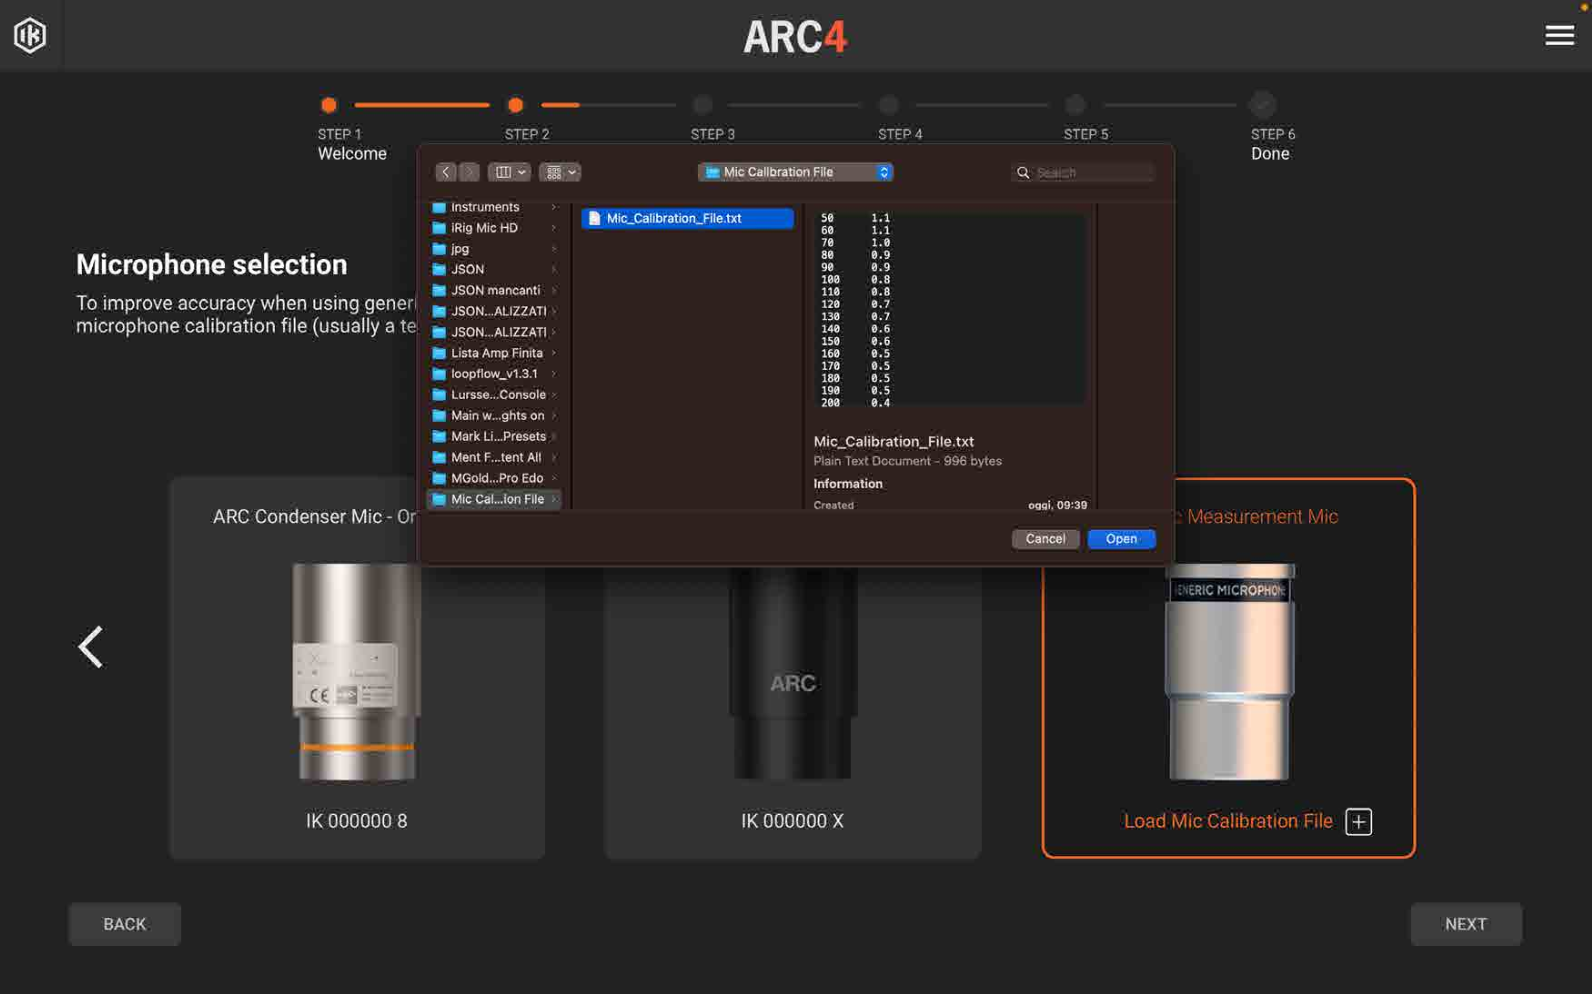Select the iRig Mic HD folder

(494, 228)
